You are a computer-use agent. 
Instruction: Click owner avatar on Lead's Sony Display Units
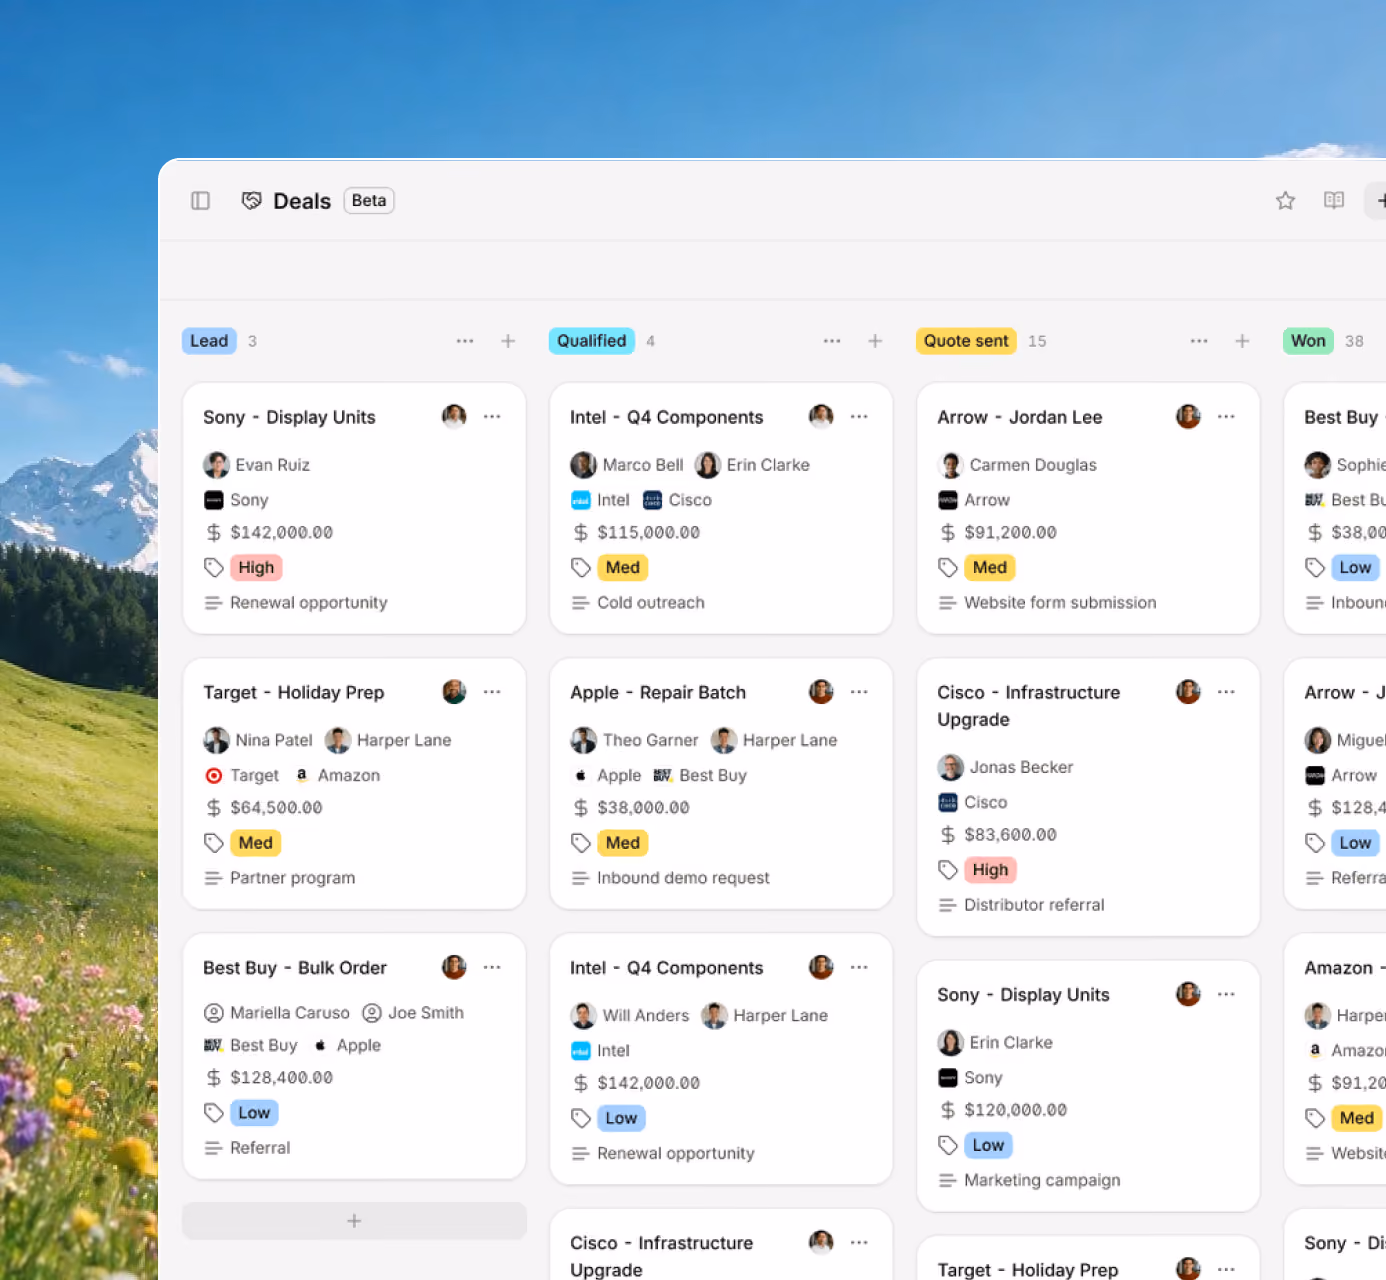454,416
